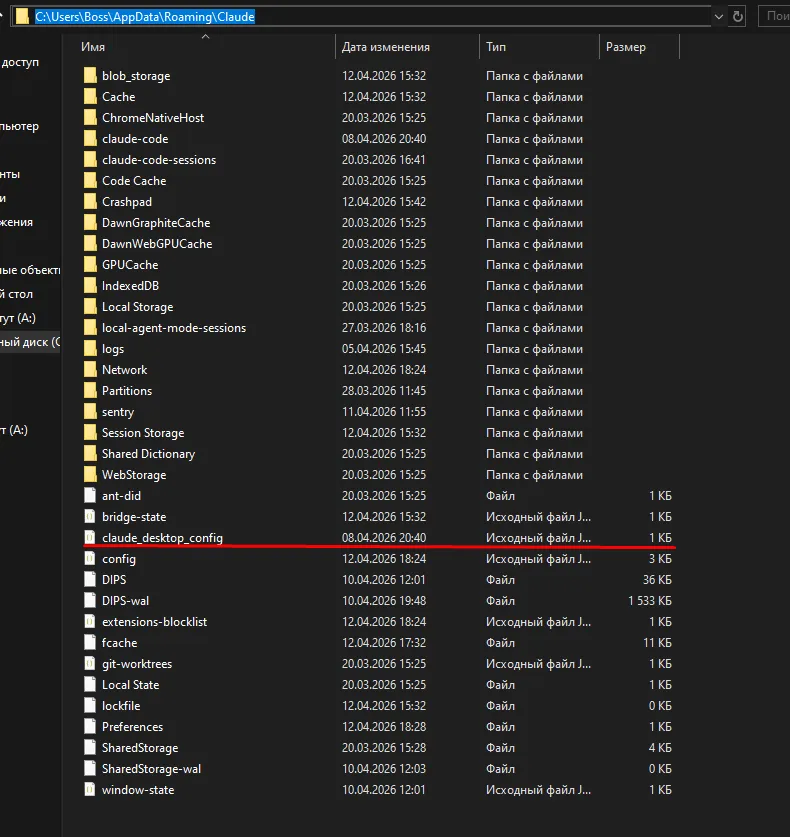
Task: Click the Cache folder icon
Action: [x=90, y=97]
